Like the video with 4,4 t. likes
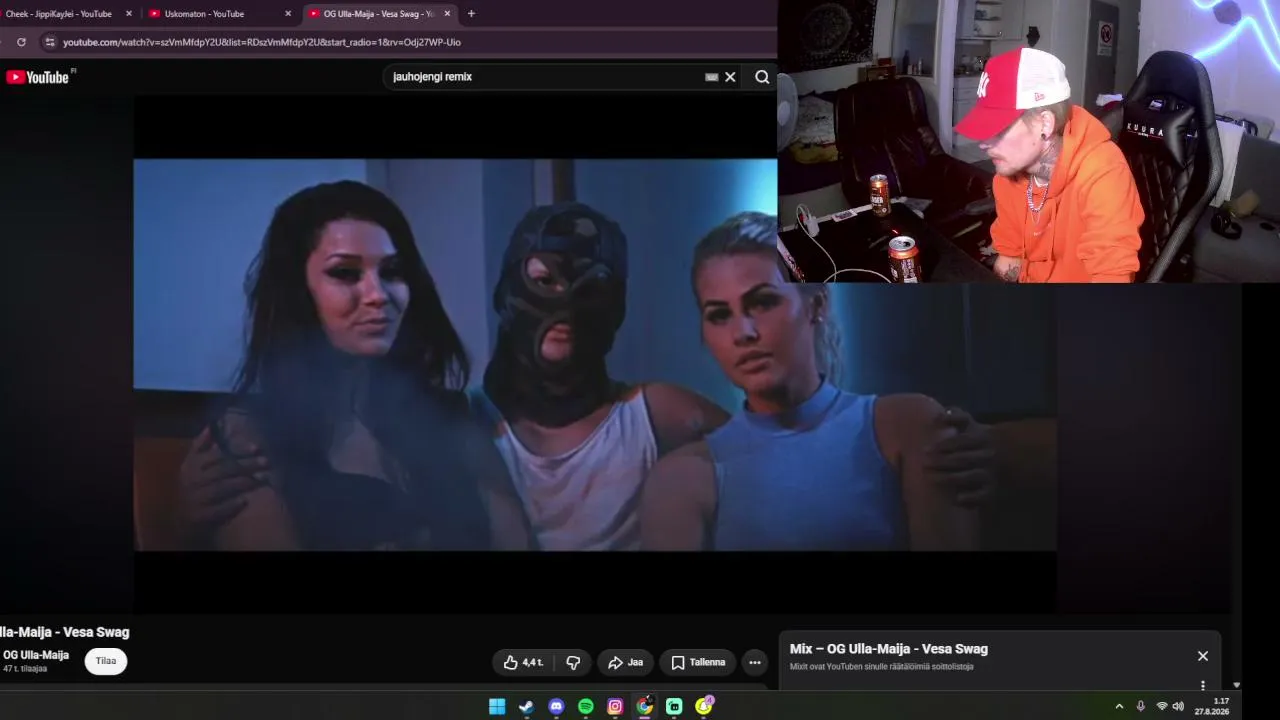 [523, 662]
